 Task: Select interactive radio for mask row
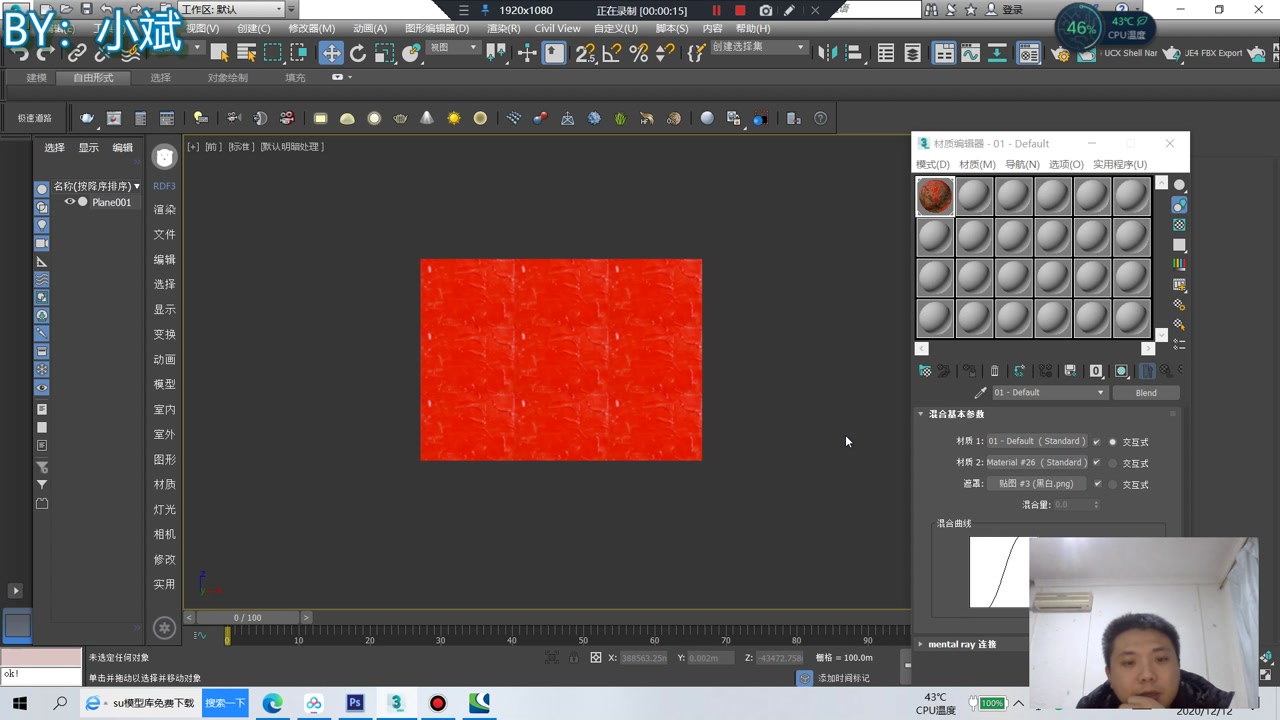pos(1113,485)
